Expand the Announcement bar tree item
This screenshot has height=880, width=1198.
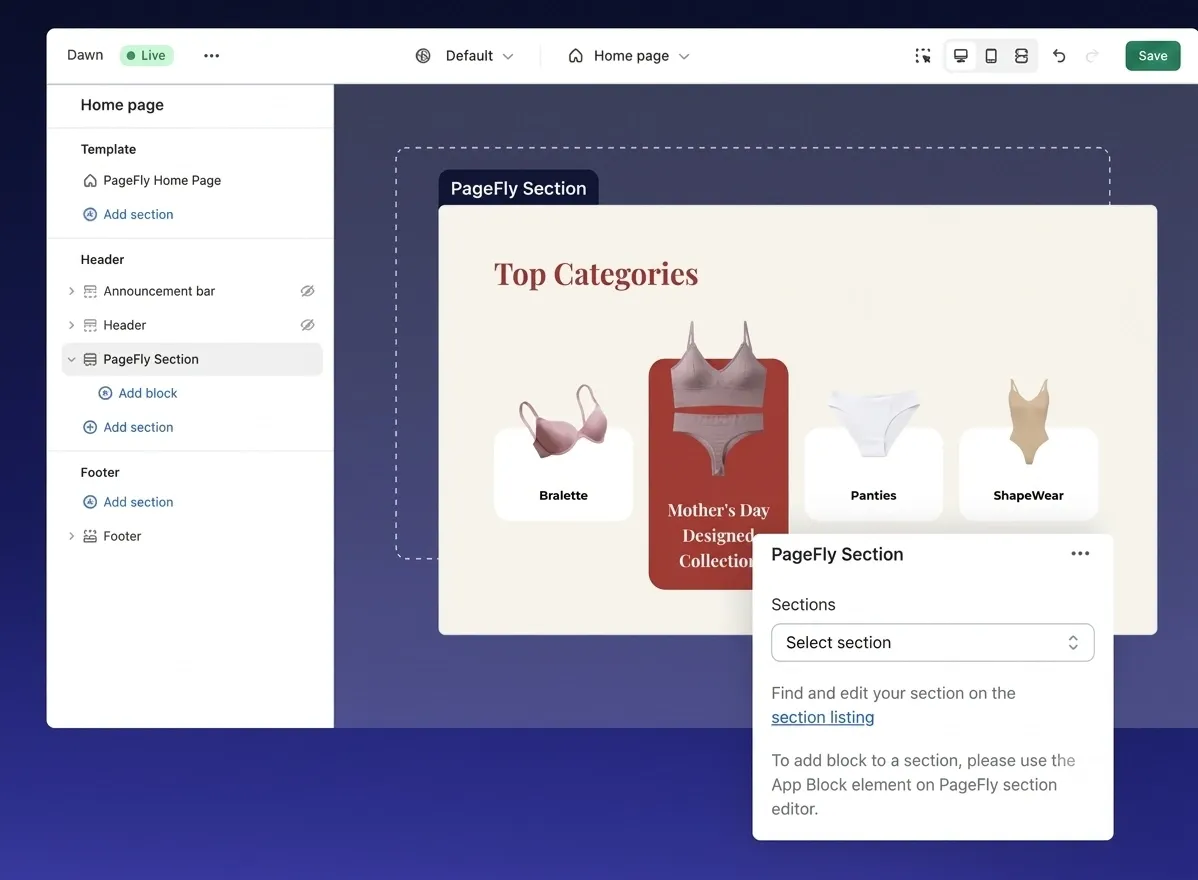pyautogui.click(x=71, y=291)
